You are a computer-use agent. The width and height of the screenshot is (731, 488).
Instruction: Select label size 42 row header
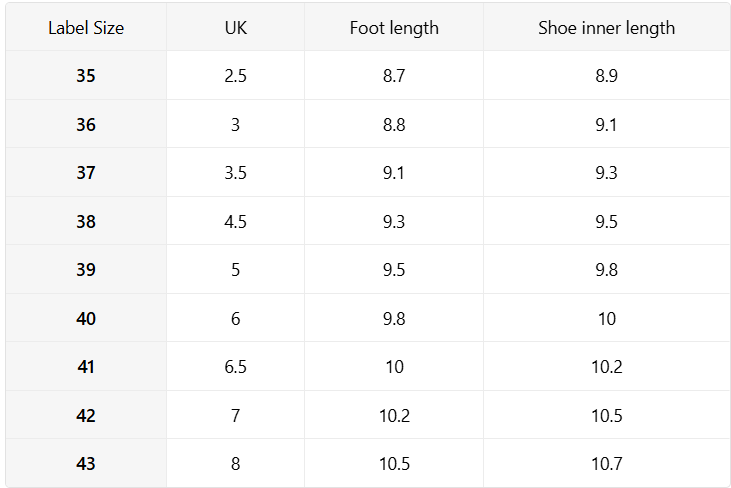[86, 416]
